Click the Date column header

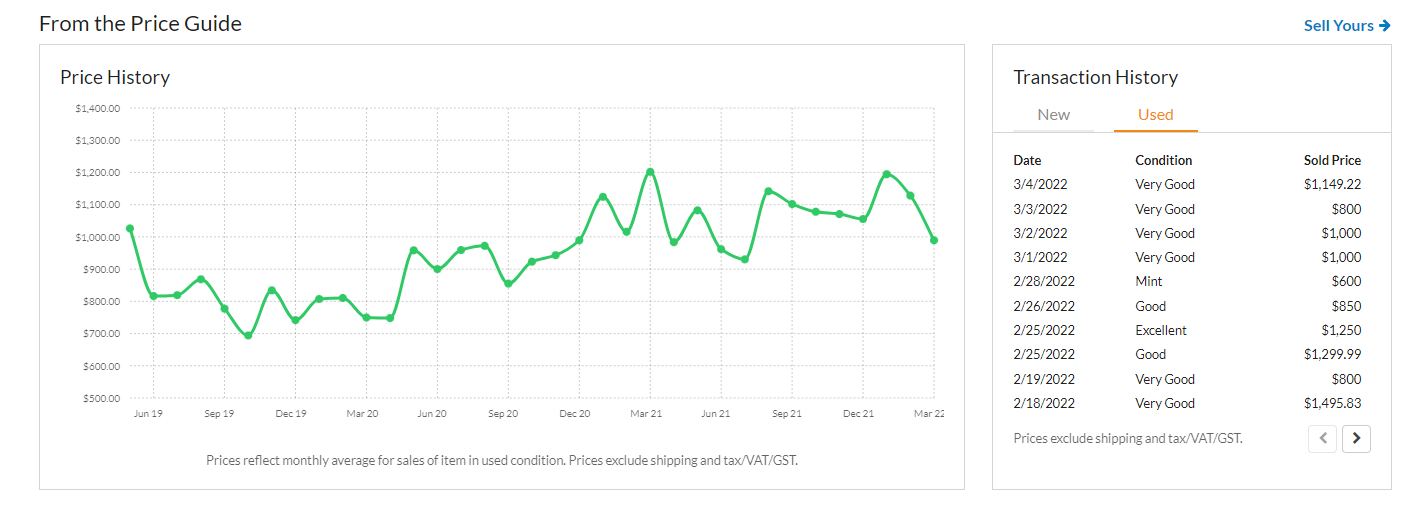click(1027, 160)
